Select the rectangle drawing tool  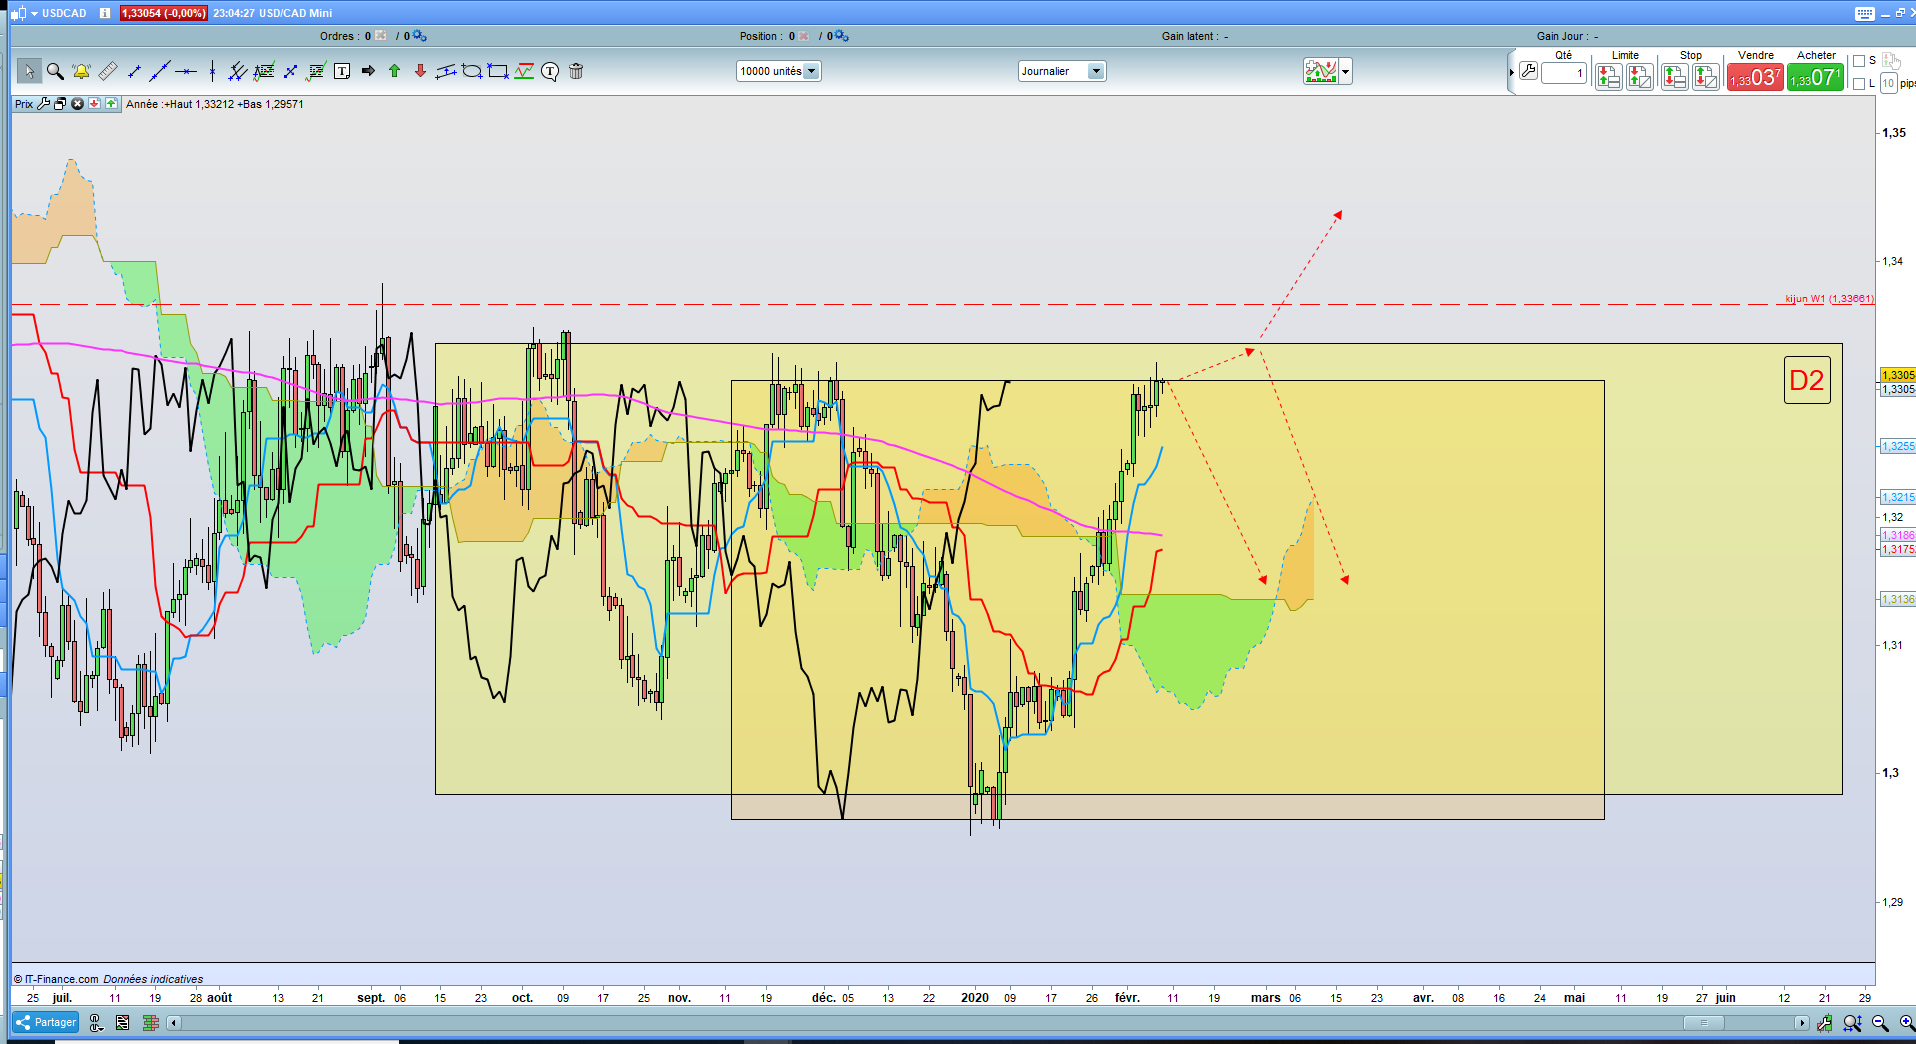(498, 71)
